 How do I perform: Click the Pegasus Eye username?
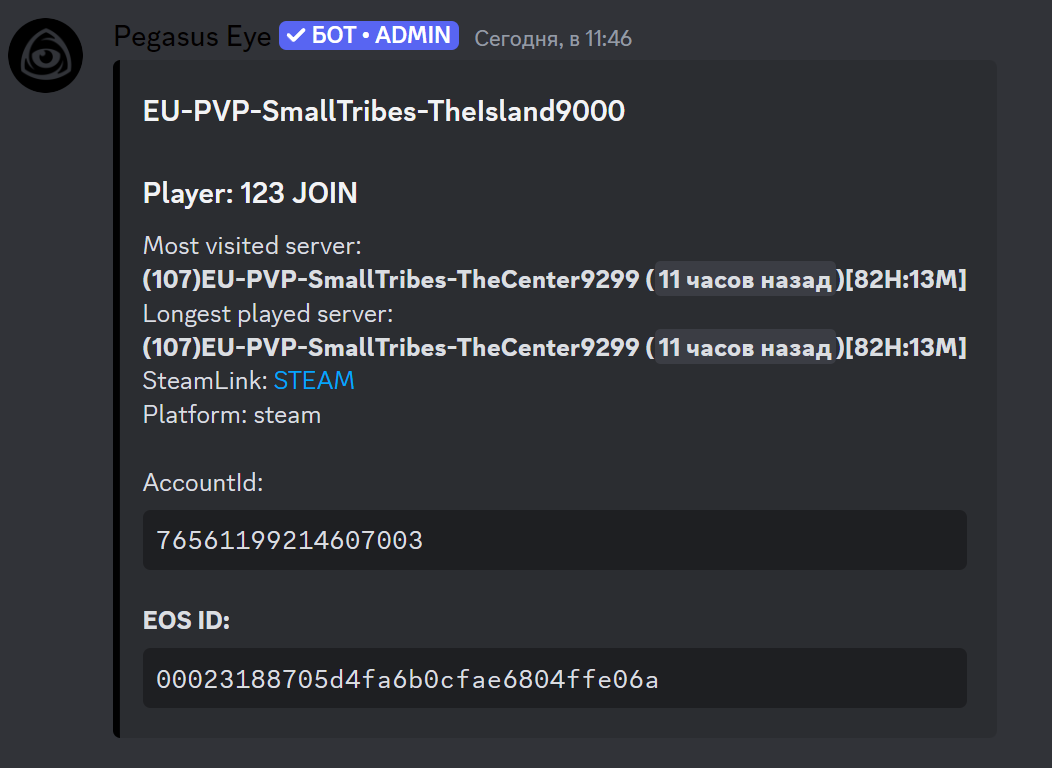point(192,35)
